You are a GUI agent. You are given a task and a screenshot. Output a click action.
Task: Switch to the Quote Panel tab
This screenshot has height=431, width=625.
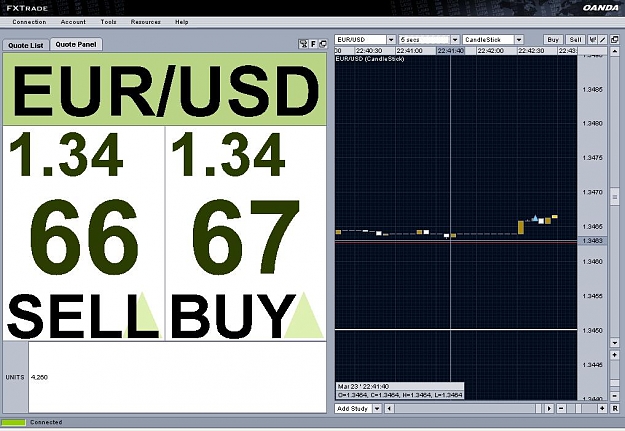point(76,44)
